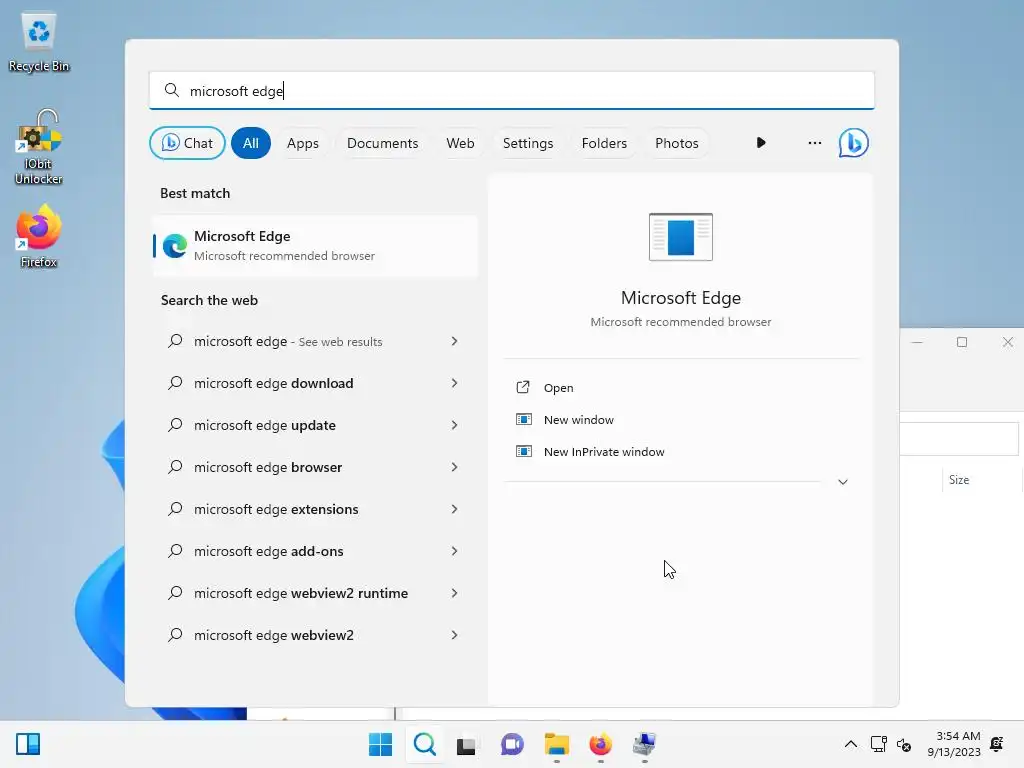Viewport: 1024px width, 768px height.
Task: Open File Explorer from the taskbar
Action: point(556,744)
